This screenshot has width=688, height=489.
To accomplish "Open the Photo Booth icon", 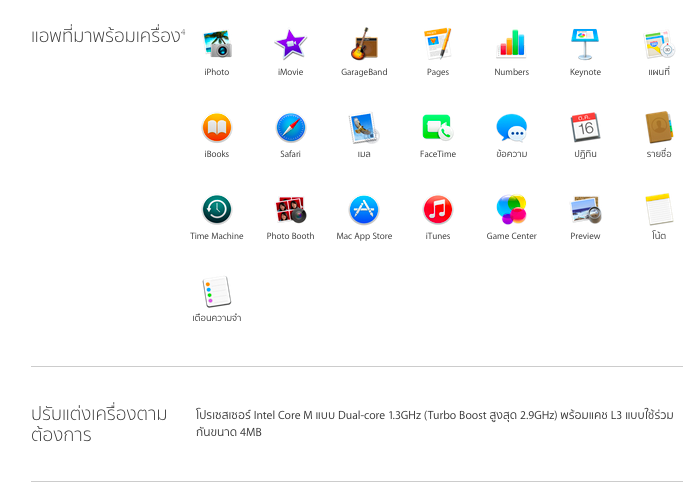I will 290,209.
